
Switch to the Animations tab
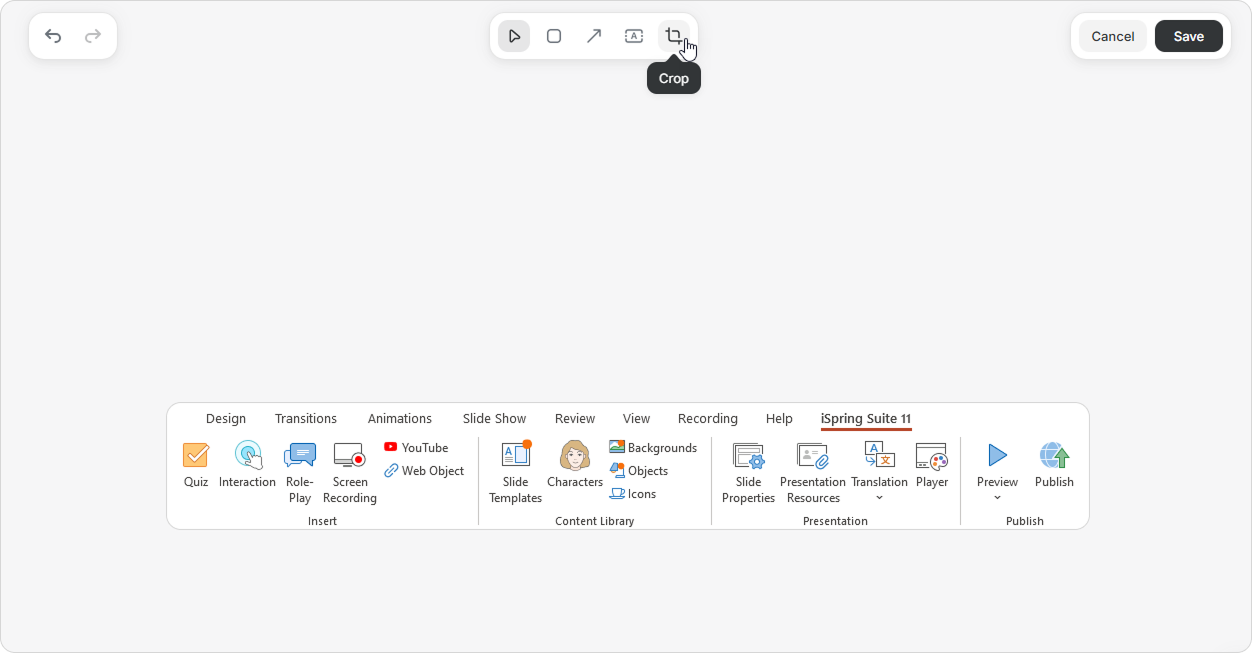click(400, 418)
